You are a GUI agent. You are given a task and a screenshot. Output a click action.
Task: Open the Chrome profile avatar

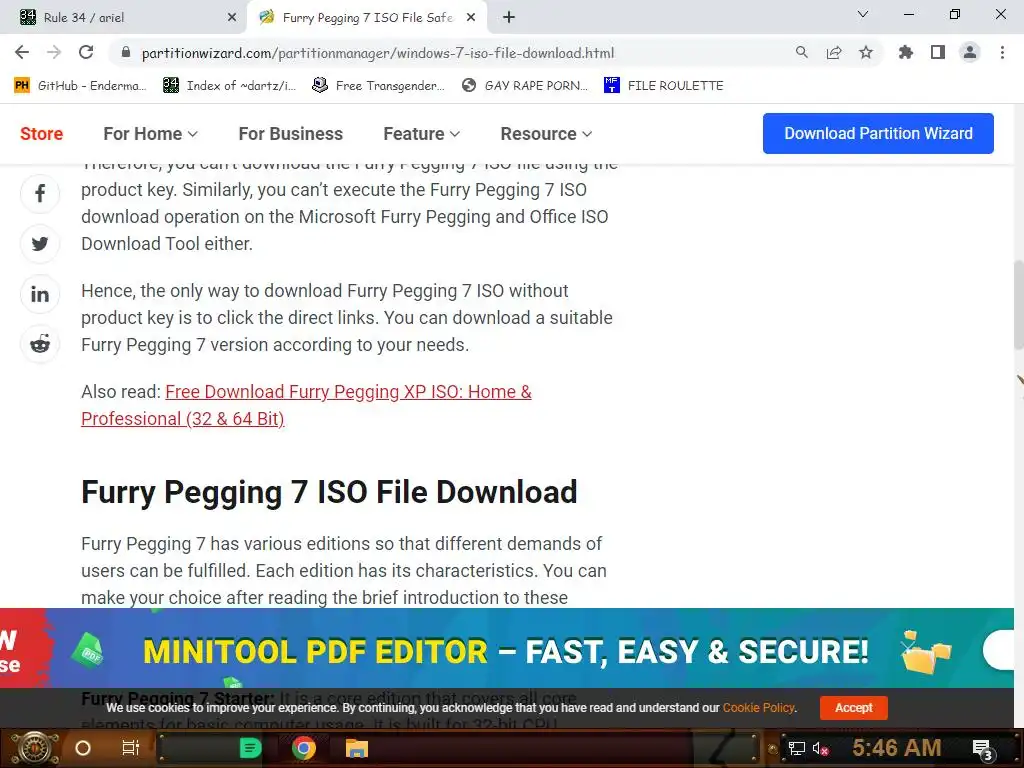tap(970, 52)
